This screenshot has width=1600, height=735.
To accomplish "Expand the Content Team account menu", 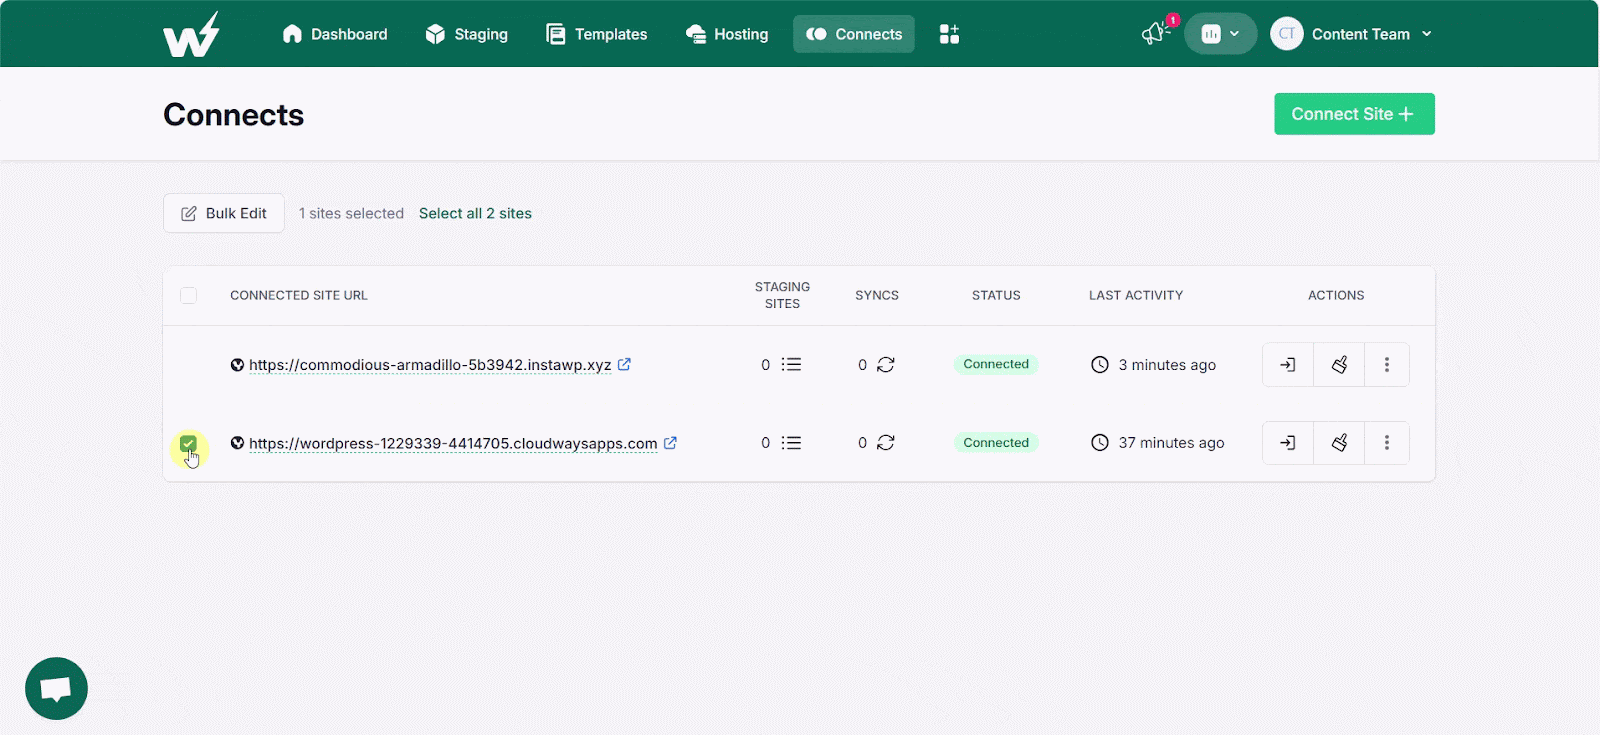I will (1371, 34).
